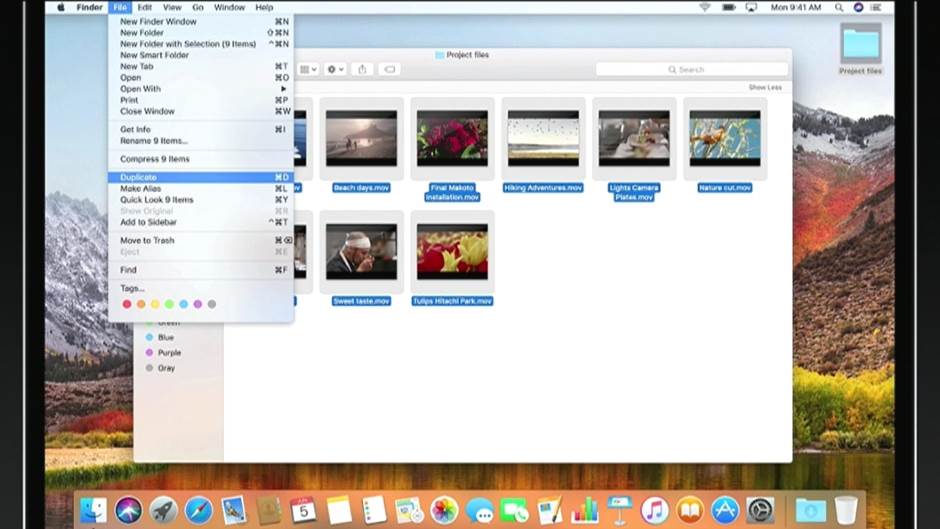
Task: Apply the green tag color in File menu
Action: pos(169,304)
